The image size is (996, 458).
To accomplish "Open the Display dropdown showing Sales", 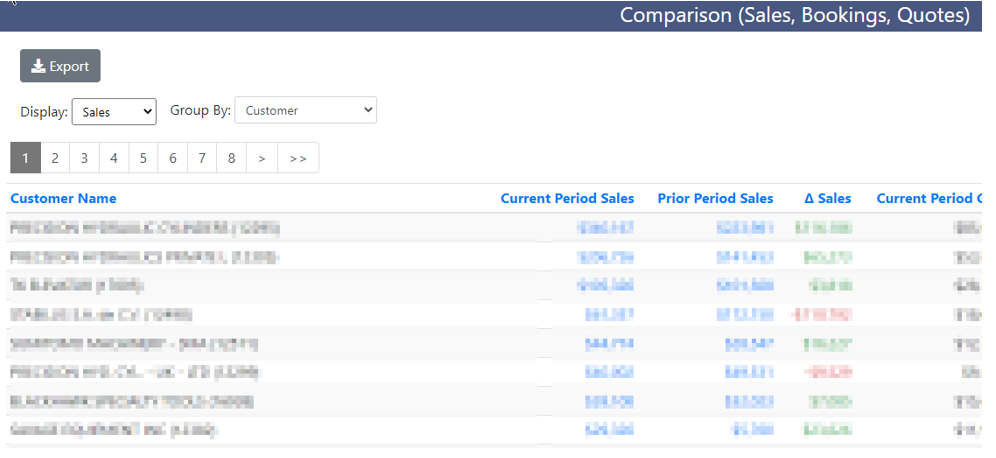I will tap(114, 112).
